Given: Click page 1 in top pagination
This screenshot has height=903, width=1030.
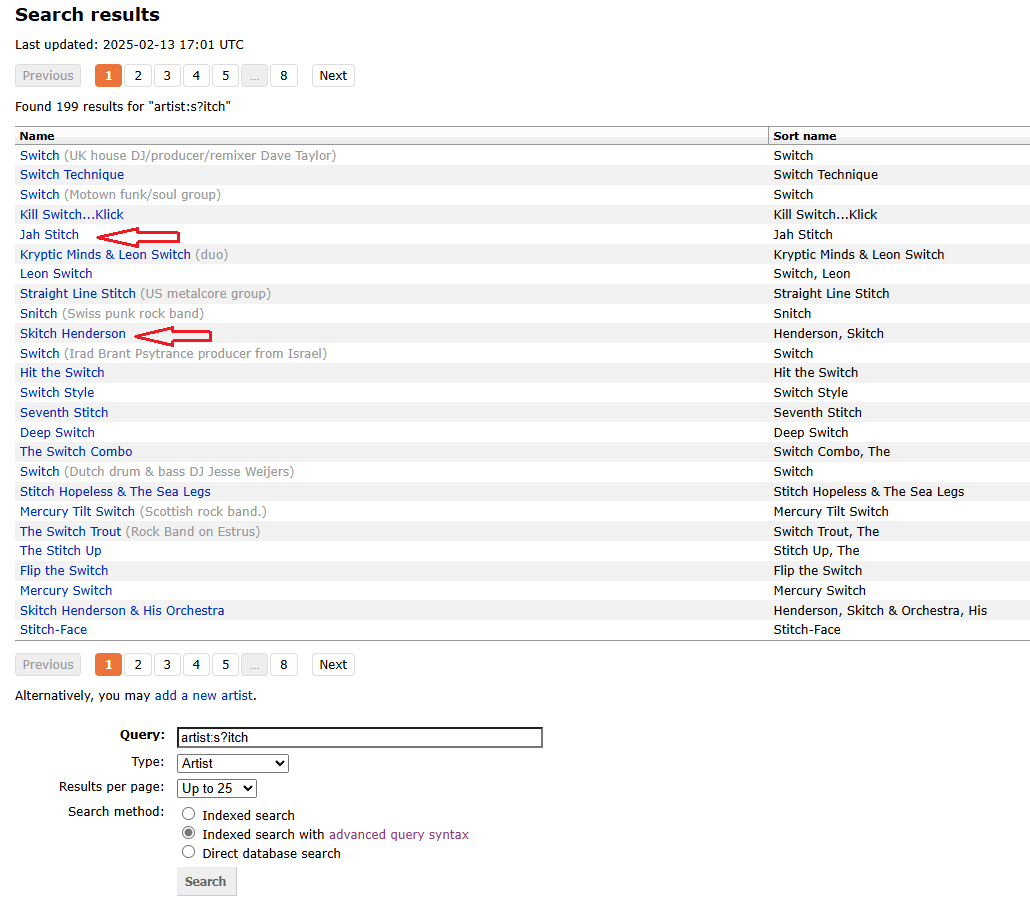Looking at the screenshot, I should click(x=108, y=76).
